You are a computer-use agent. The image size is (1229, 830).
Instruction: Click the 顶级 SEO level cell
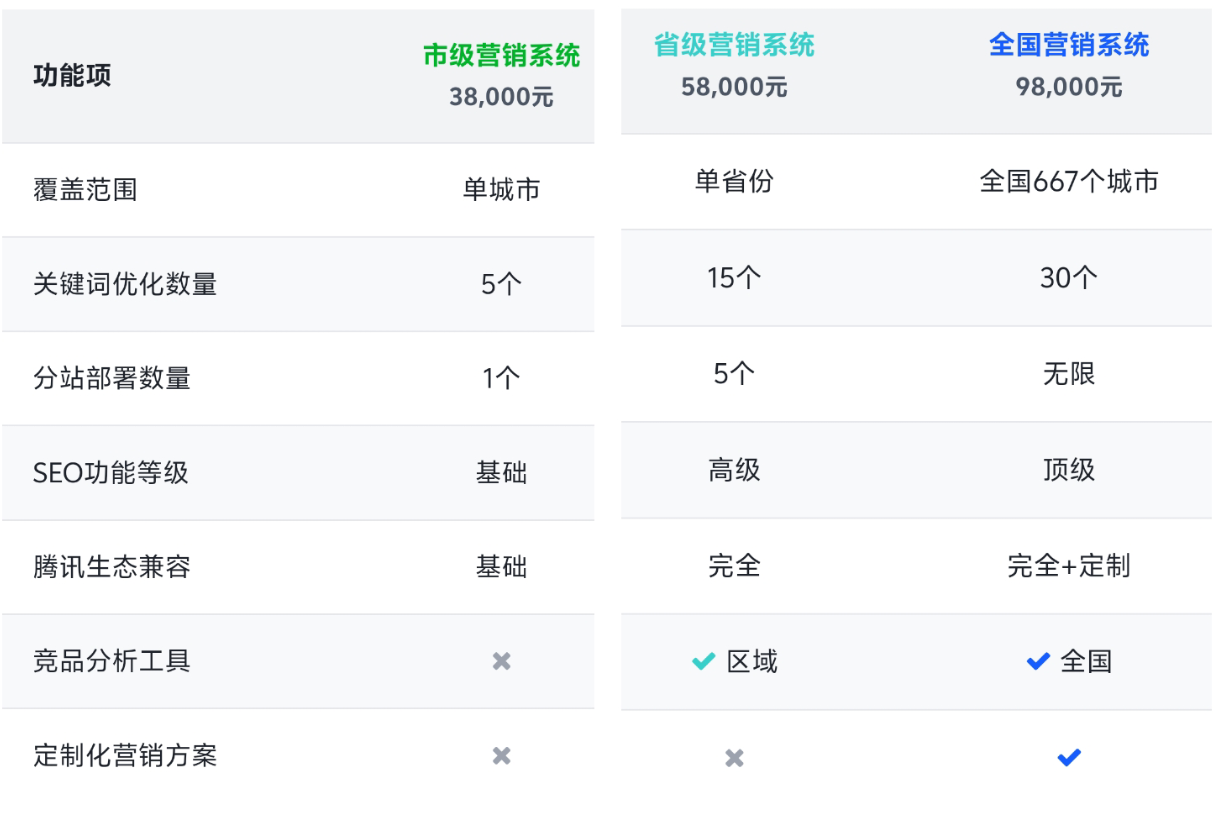click(x=1069, y=470)
